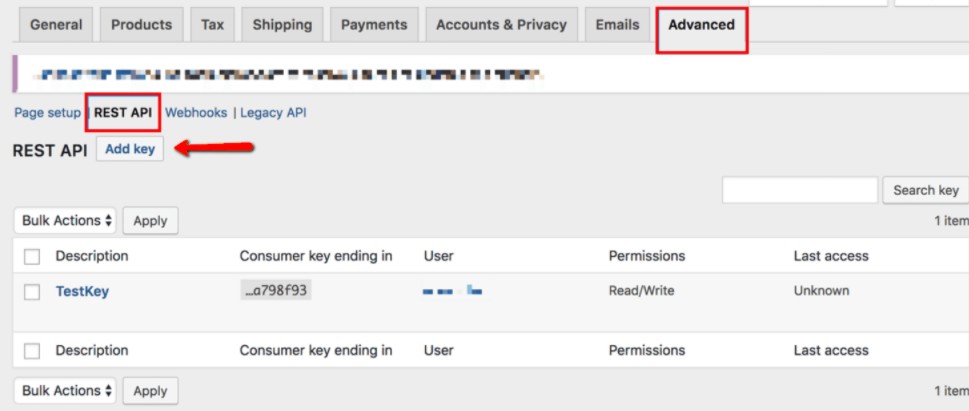Focus the key search input field
The height and width of the screenshot is (411, 969).
pos(800,190)
